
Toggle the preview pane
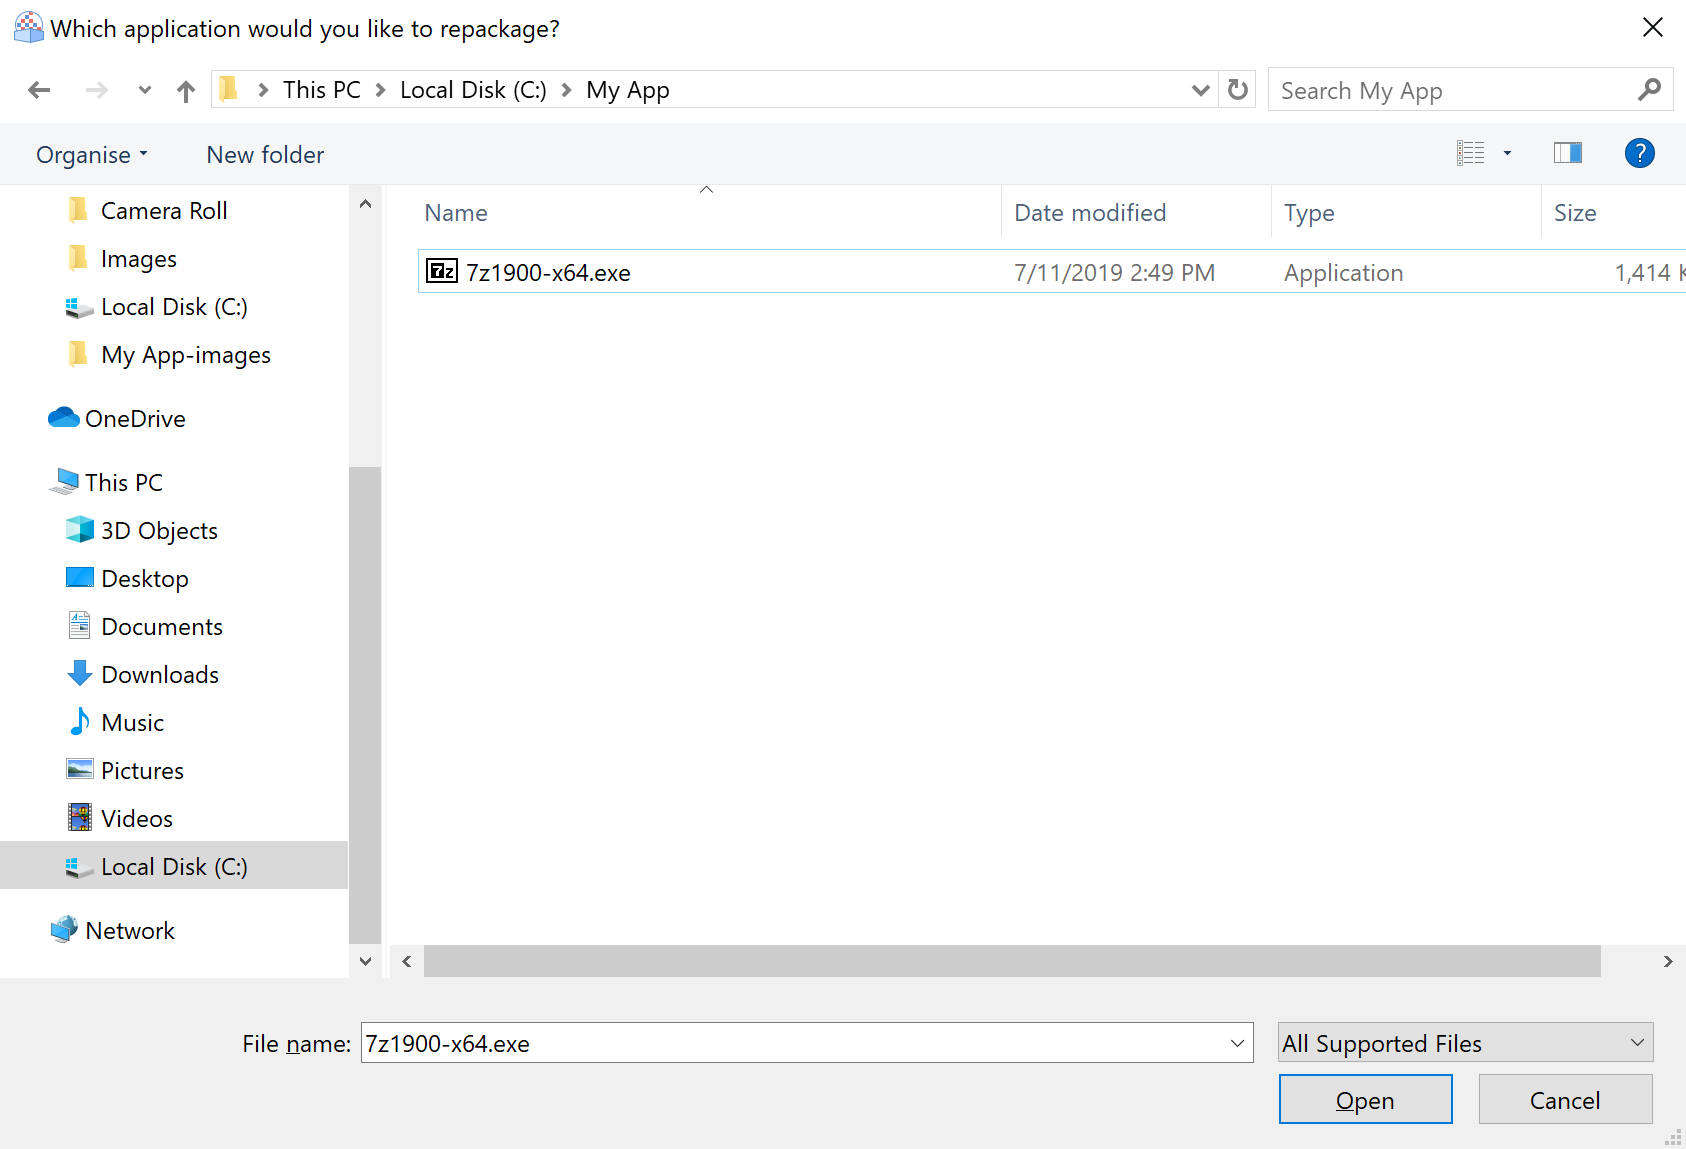(x=1568, y=153)
